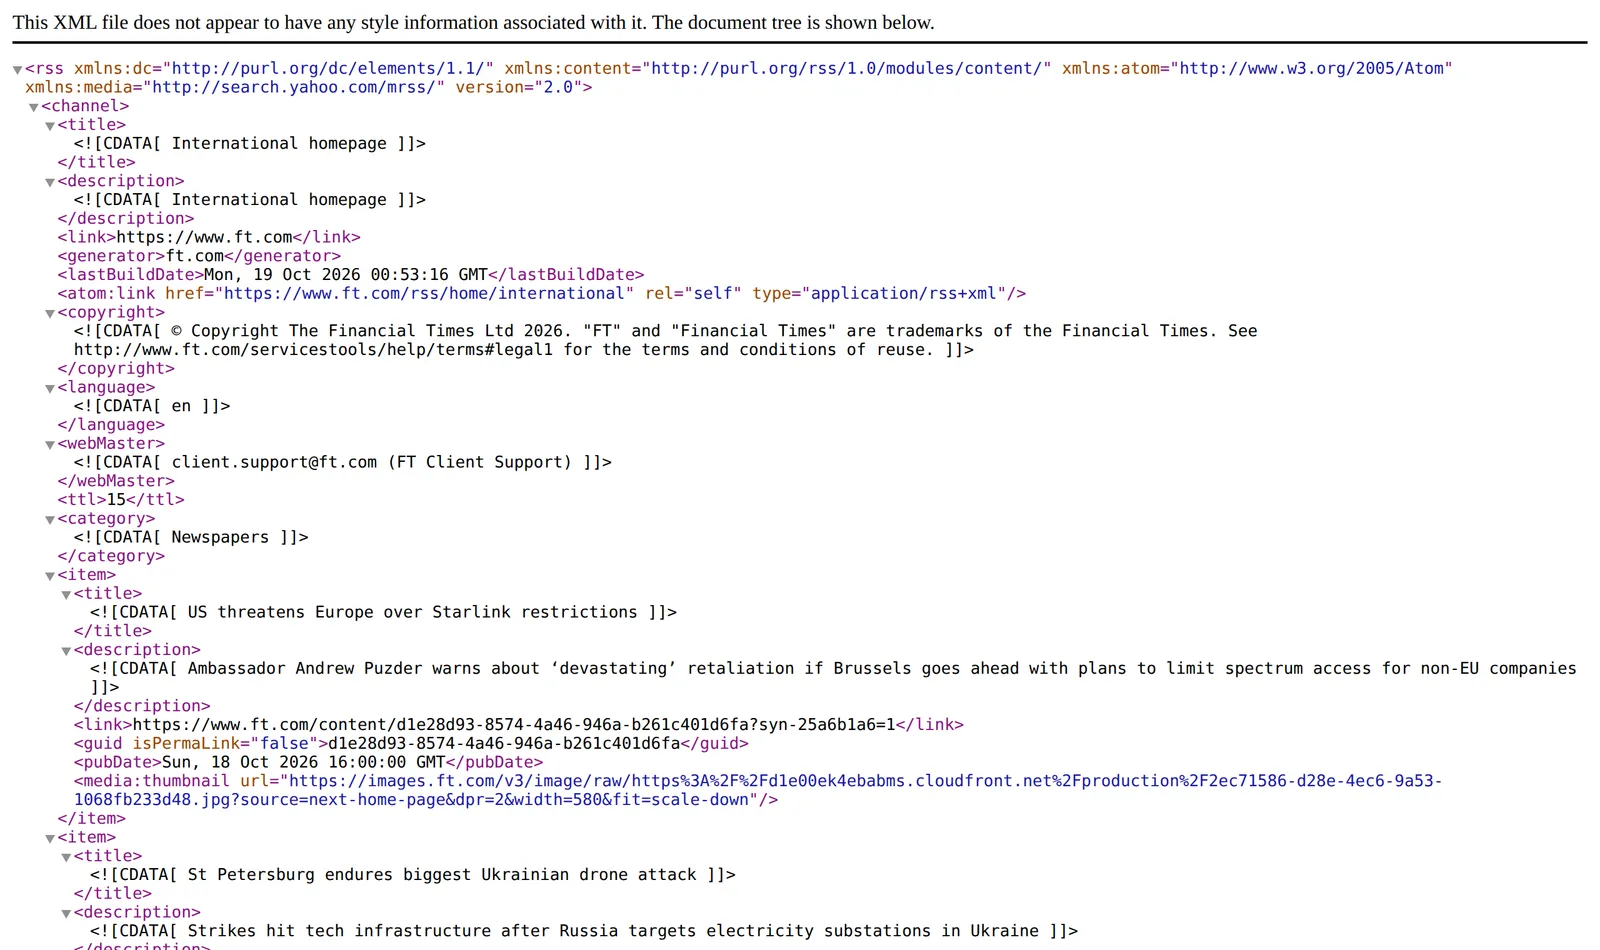
Task: Collapse the root rss element
Action: pos(17,69)
